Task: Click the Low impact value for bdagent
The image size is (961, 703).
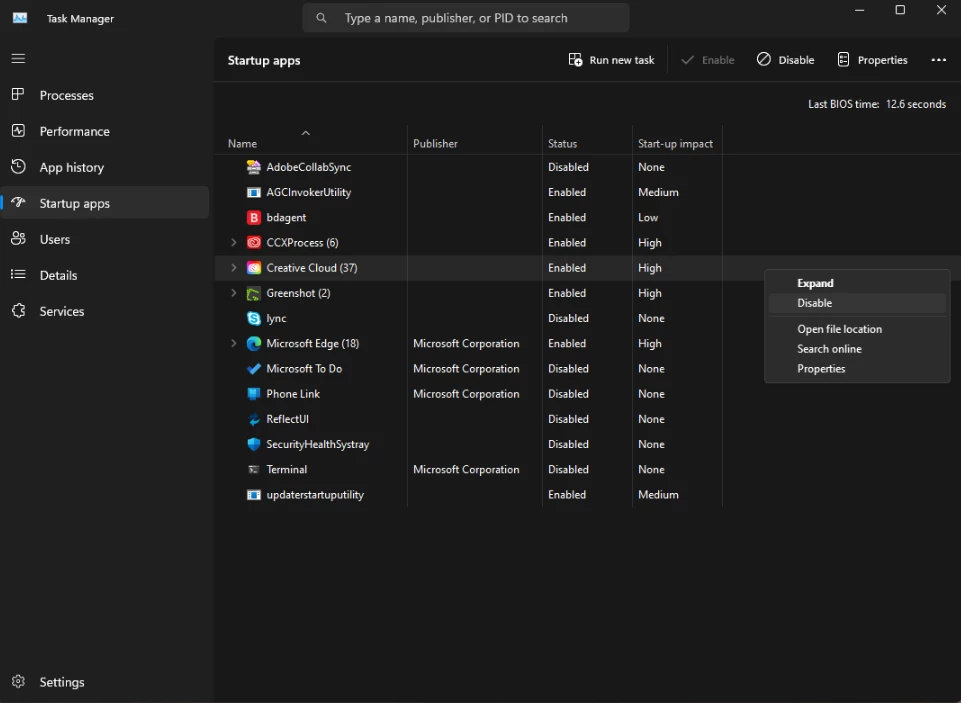Action: click(648, 218)
